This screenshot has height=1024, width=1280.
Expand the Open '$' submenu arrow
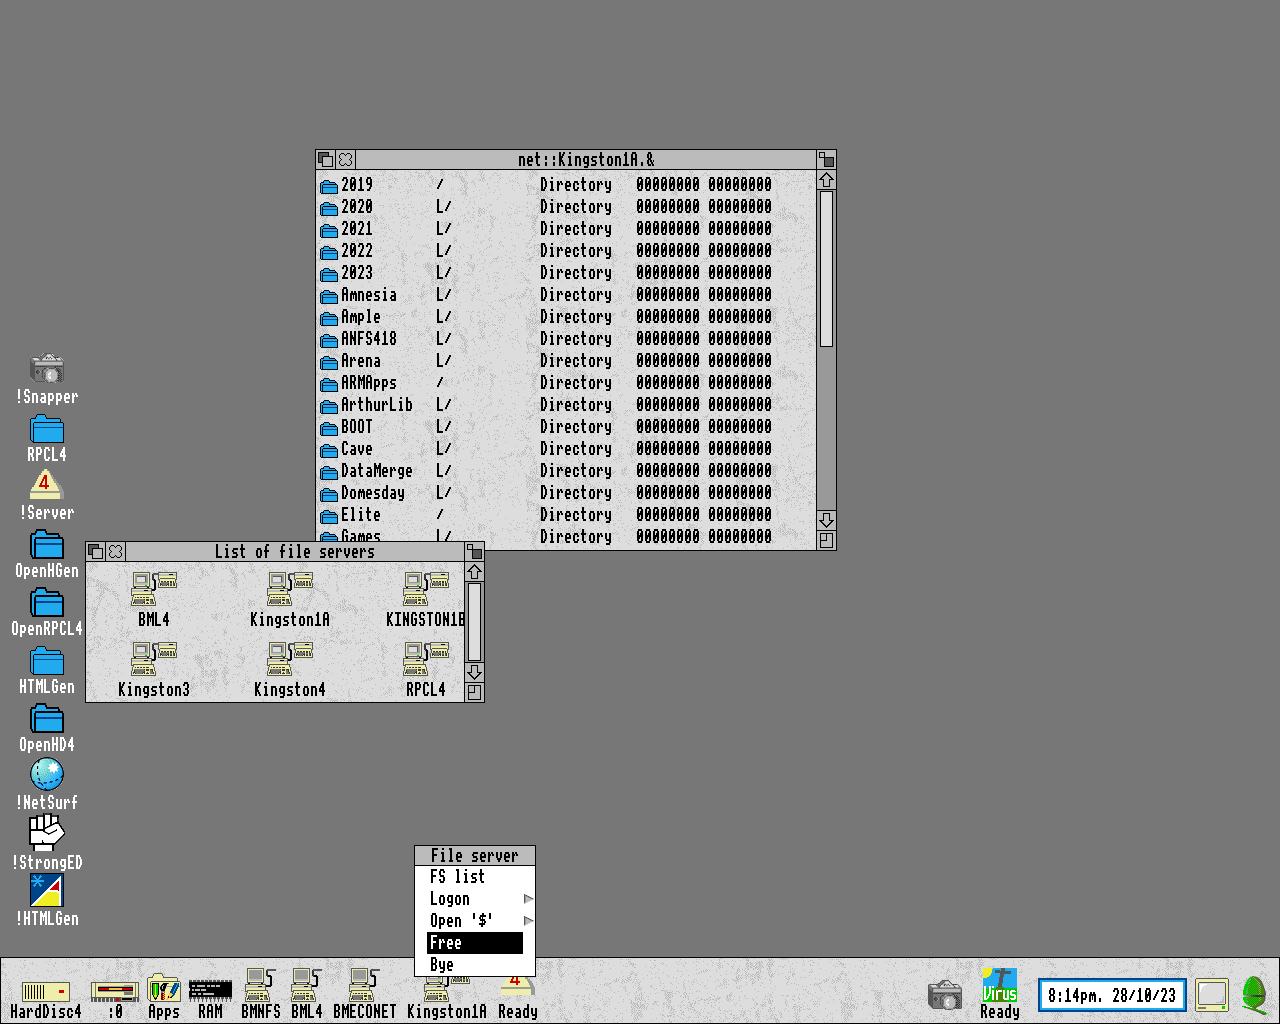pos(528,921)
